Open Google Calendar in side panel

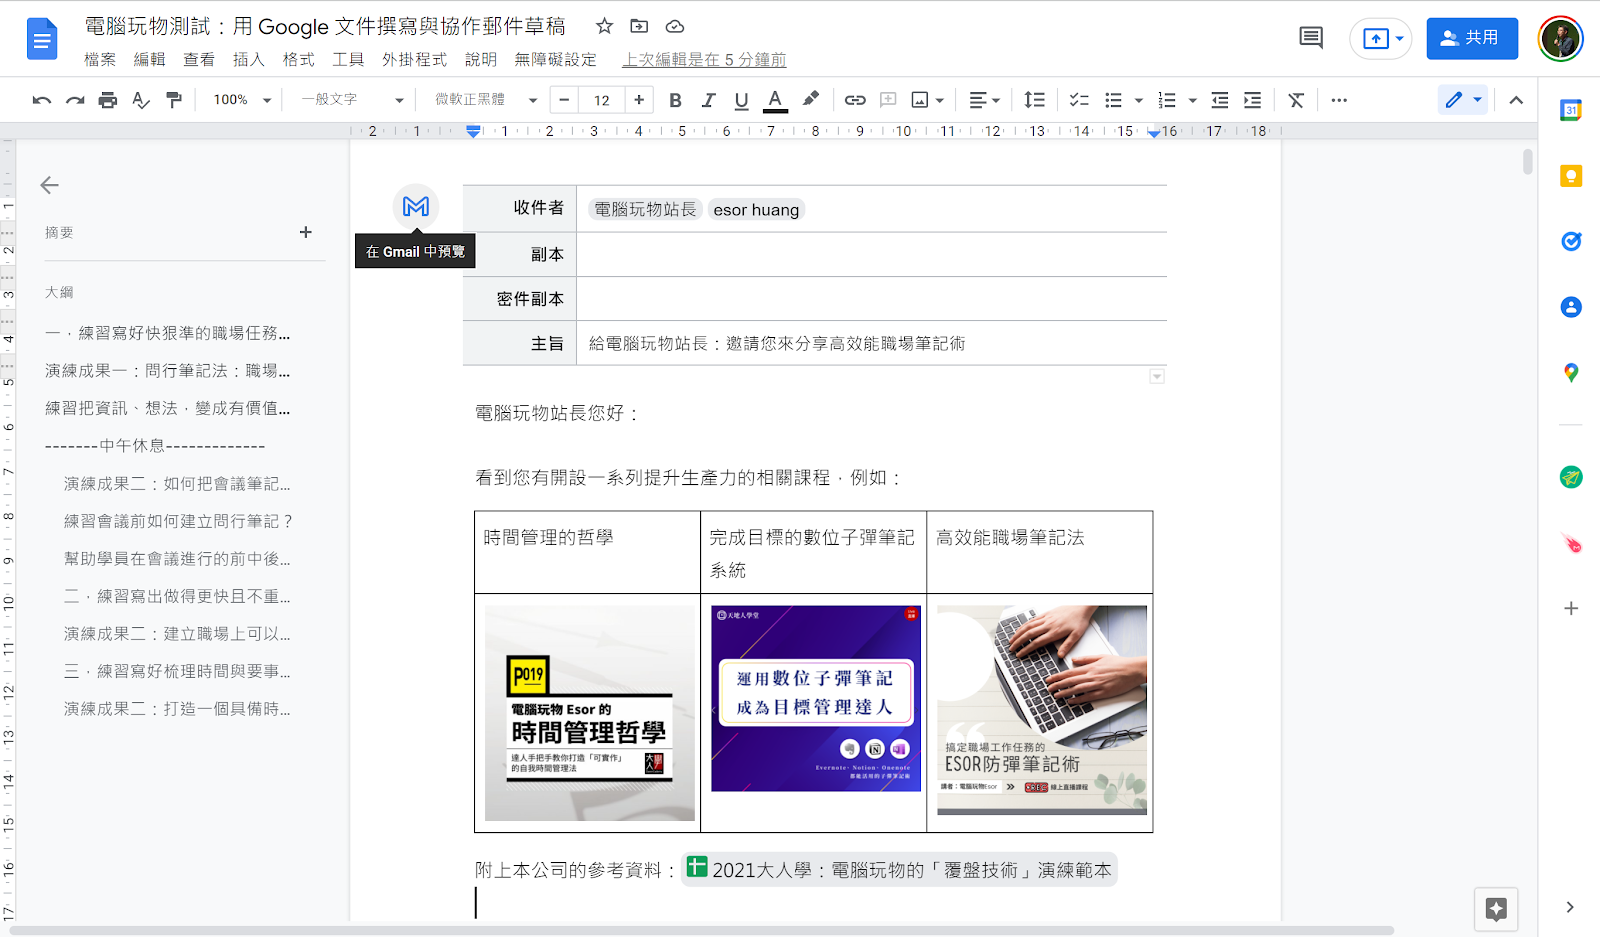click(1571, 111)
